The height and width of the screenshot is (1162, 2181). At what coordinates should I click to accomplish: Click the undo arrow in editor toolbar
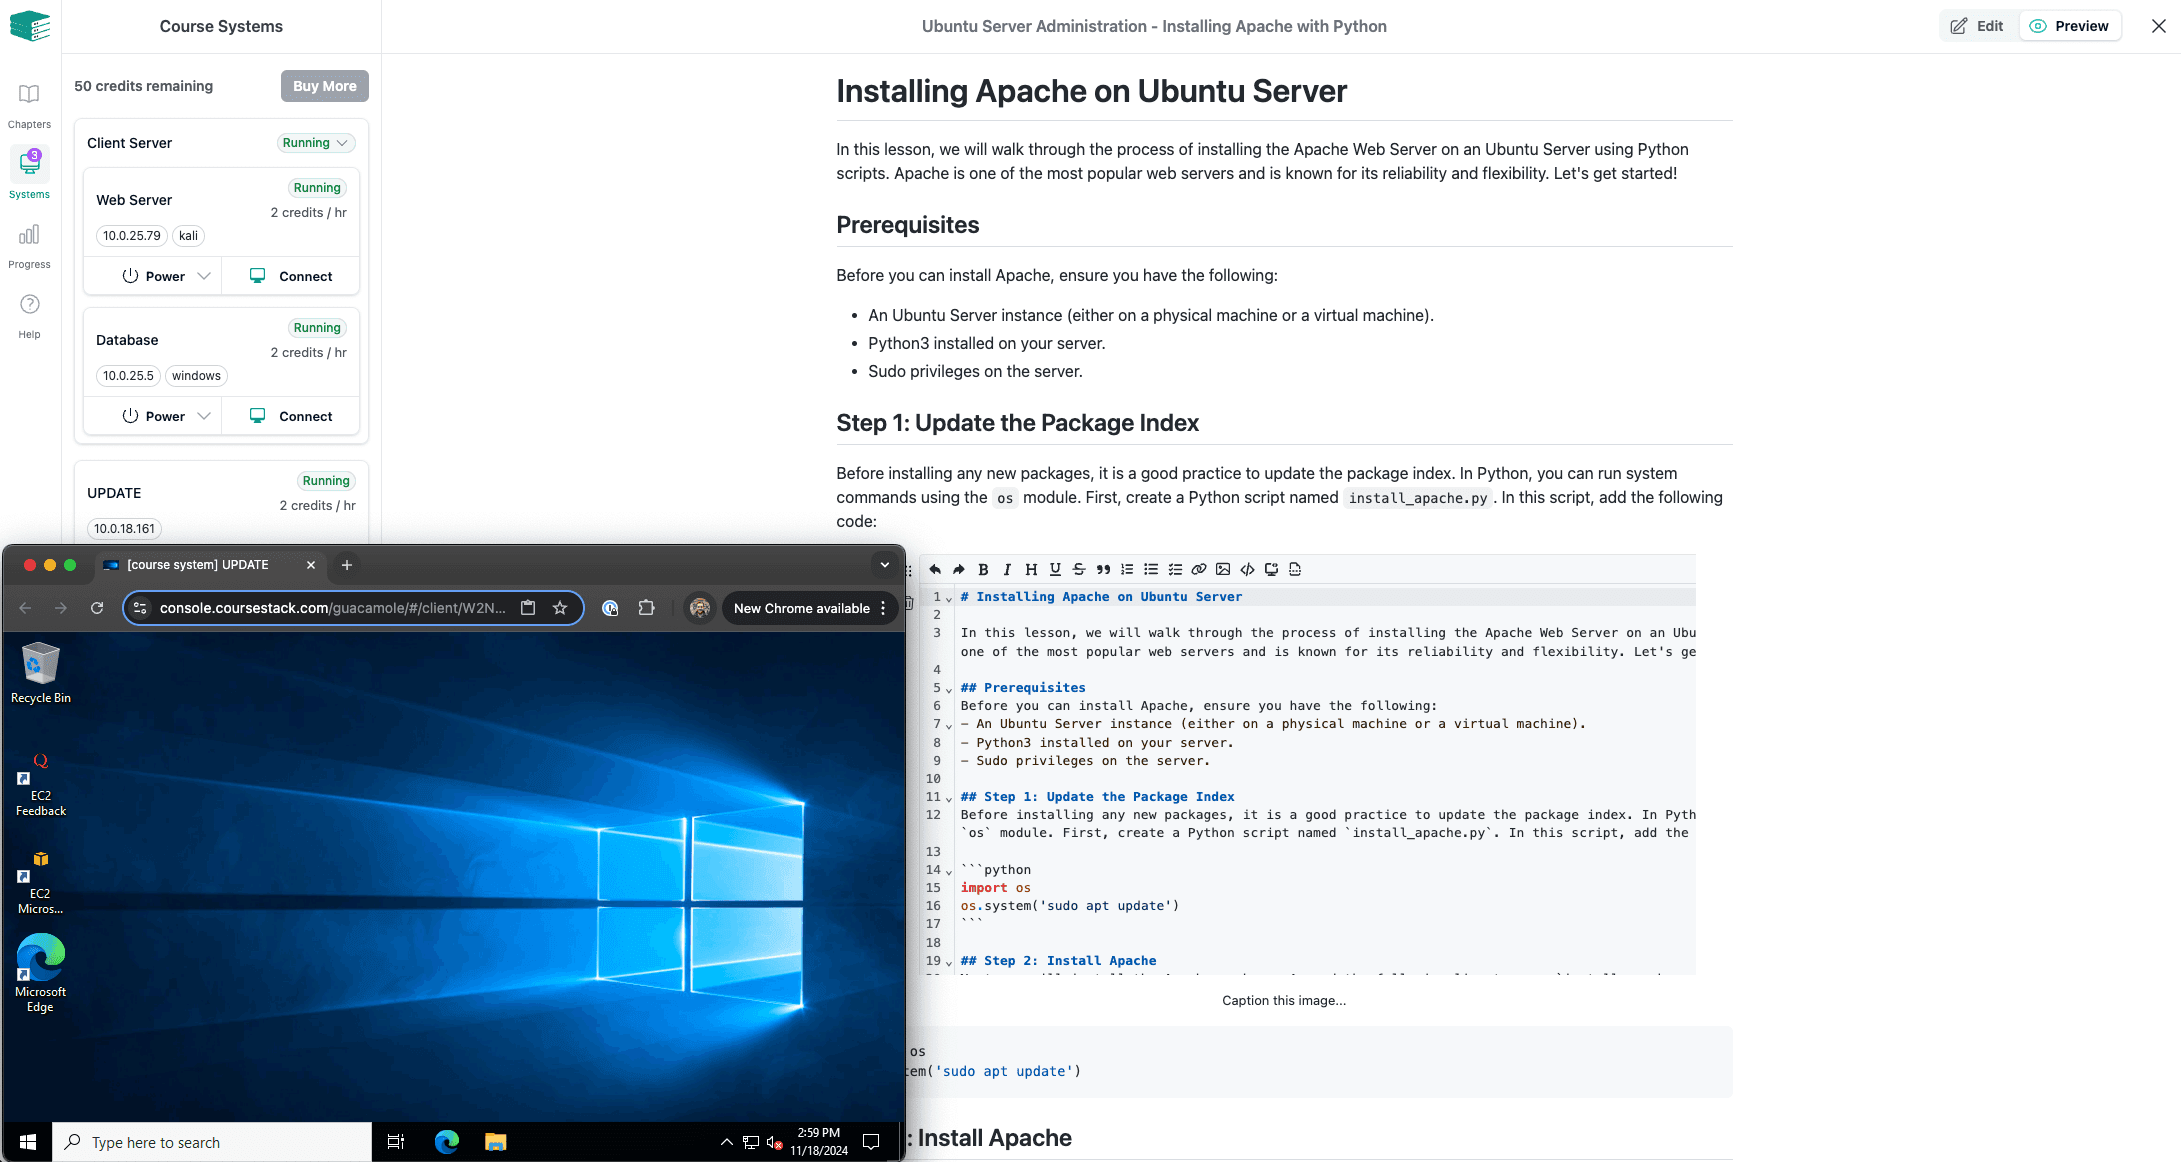click(935, 569)
